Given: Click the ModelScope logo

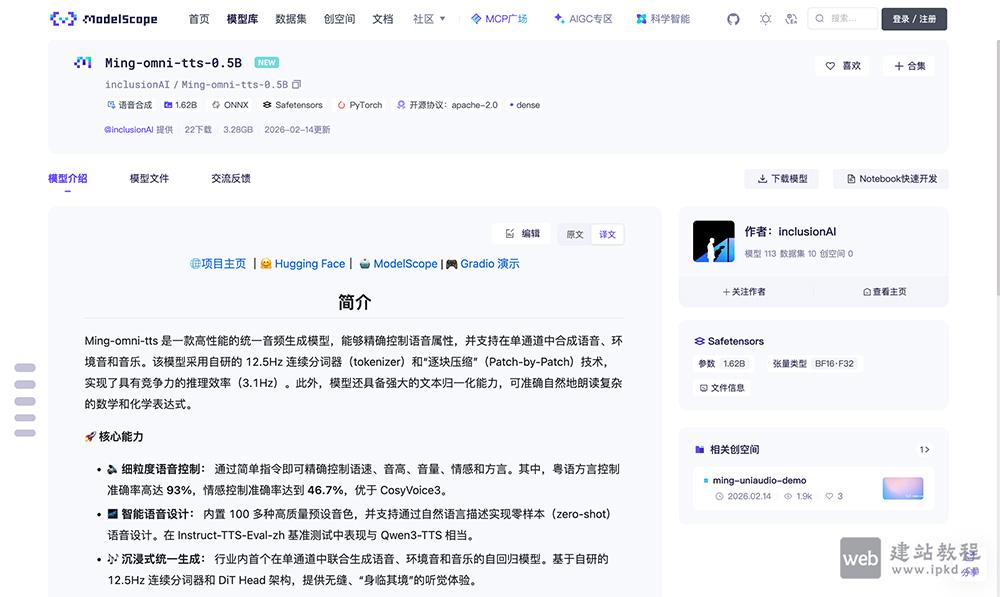Looking at the screenshot, I should (x=62, y=18).
